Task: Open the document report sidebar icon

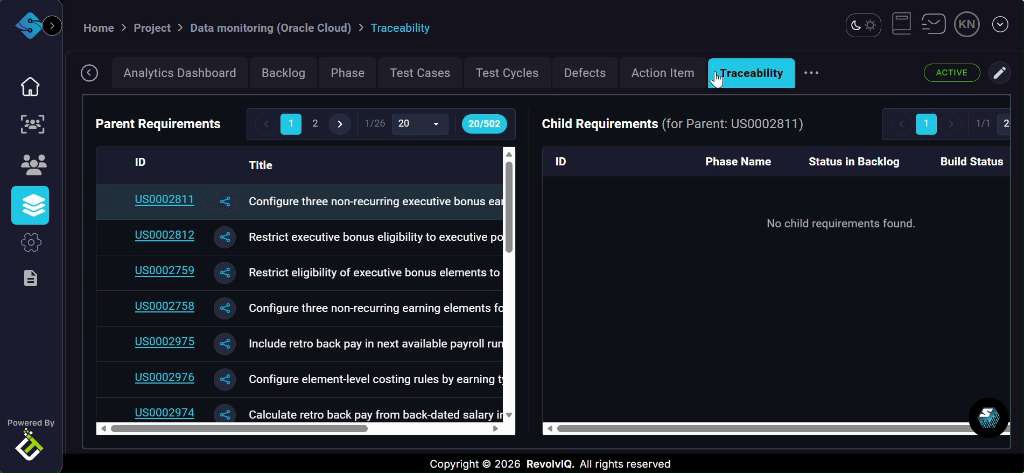Action: 30,278
